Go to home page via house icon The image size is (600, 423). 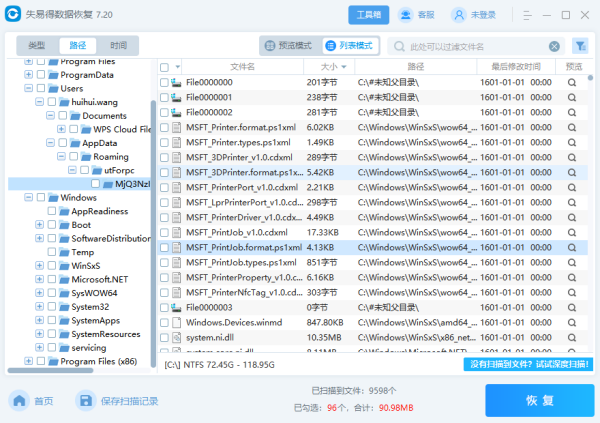[19, 401]
